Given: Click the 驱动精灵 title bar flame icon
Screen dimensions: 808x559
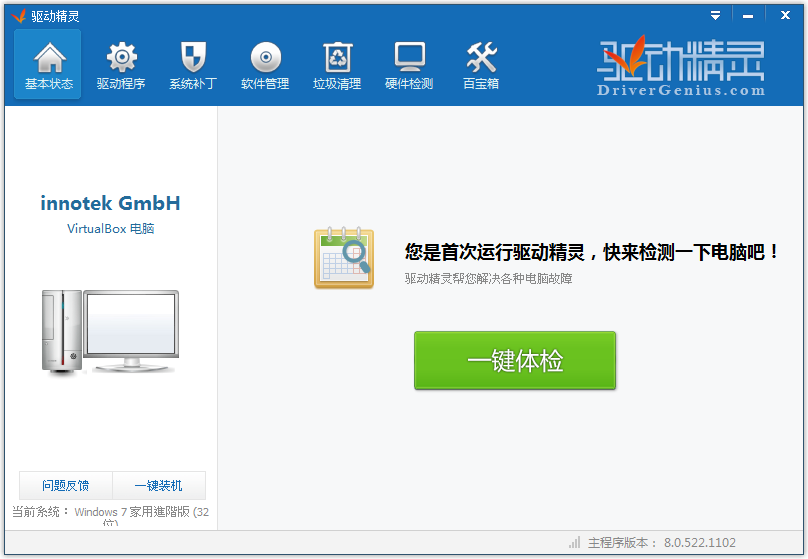Looking at the screenshot, I should click(x=19, y=16).
